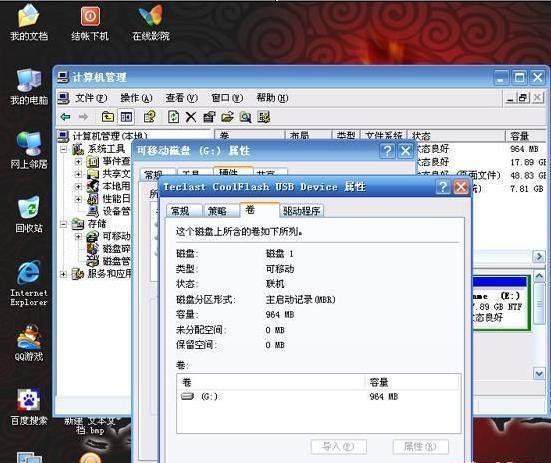This screenshot has width=551, height=463.
Task: Click the Delete X toolbar icon
Action: (191, 117)
